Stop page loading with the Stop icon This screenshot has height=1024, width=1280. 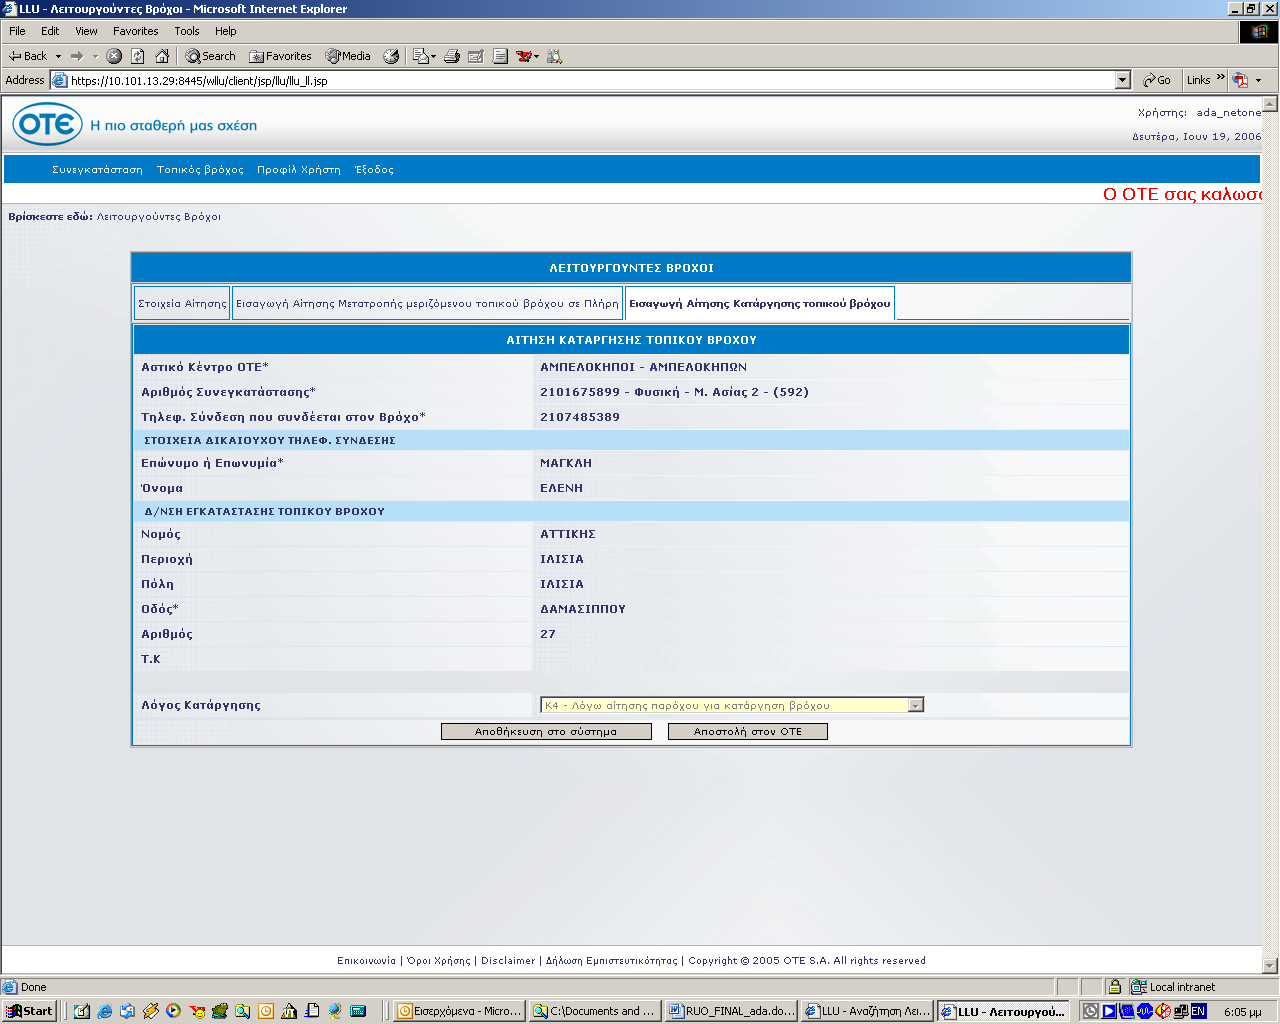[114, 56]
